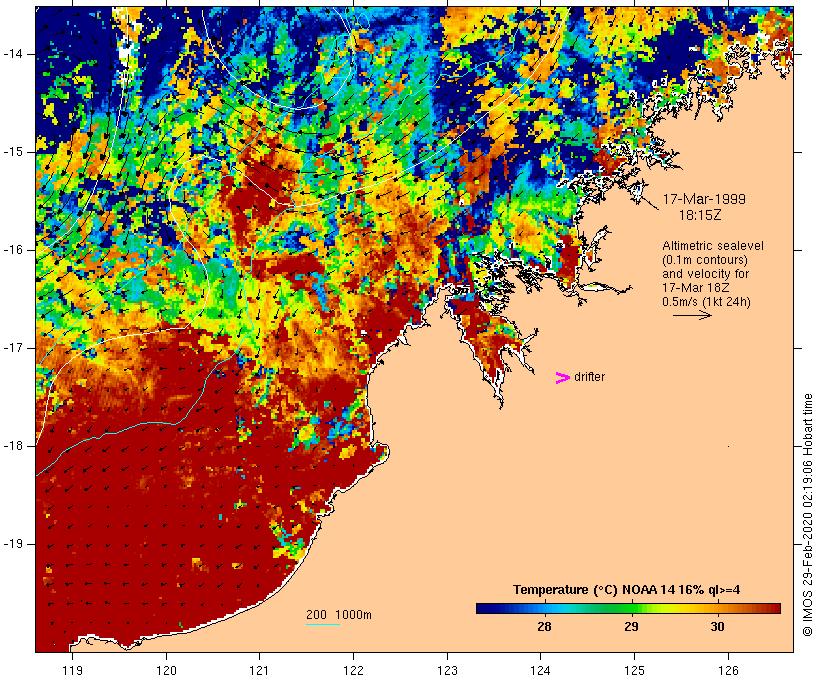Click the latitude axis label '-16'
Viewport: 820px width, 680px height.
[13, 250]
